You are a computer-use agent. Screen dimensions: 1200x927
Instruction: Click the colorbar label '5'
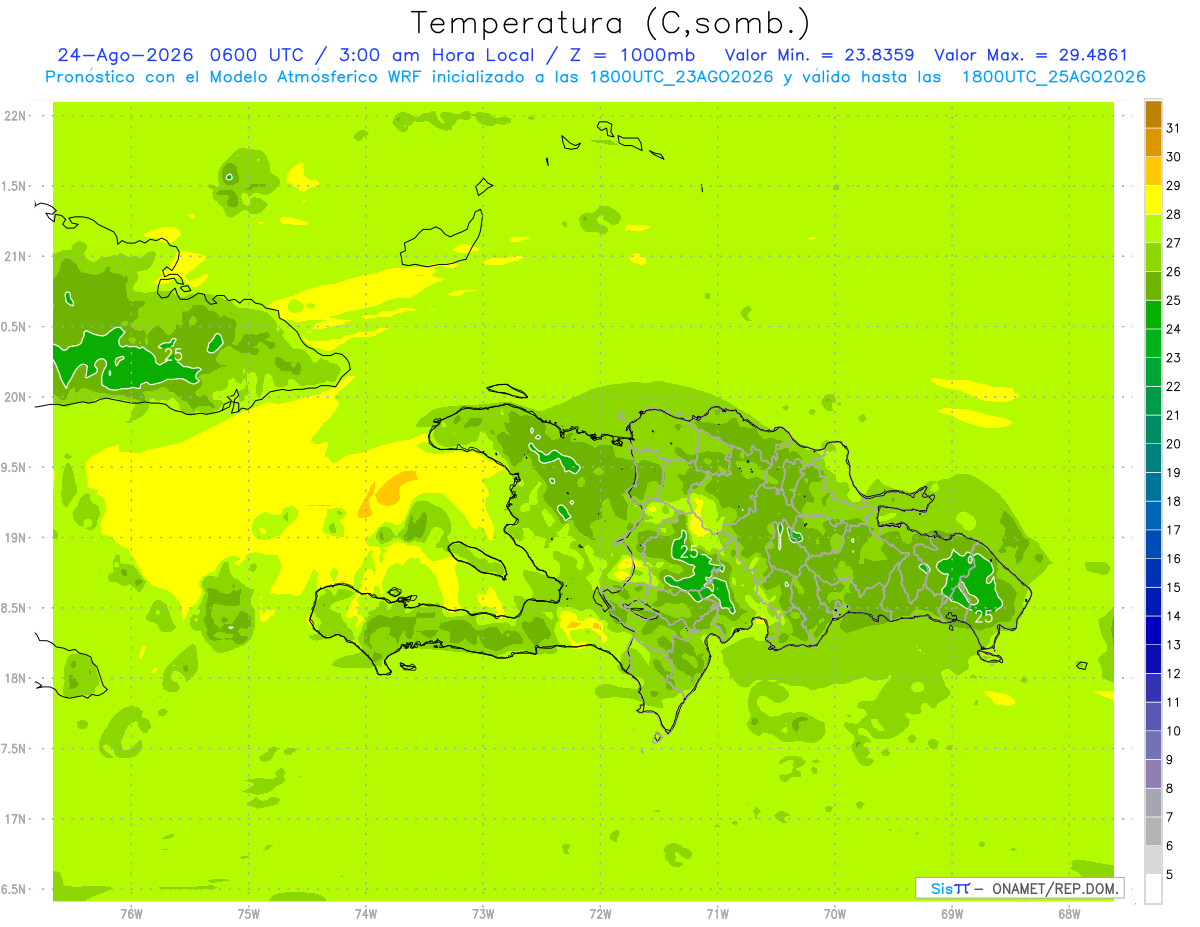pos(1170,874)
